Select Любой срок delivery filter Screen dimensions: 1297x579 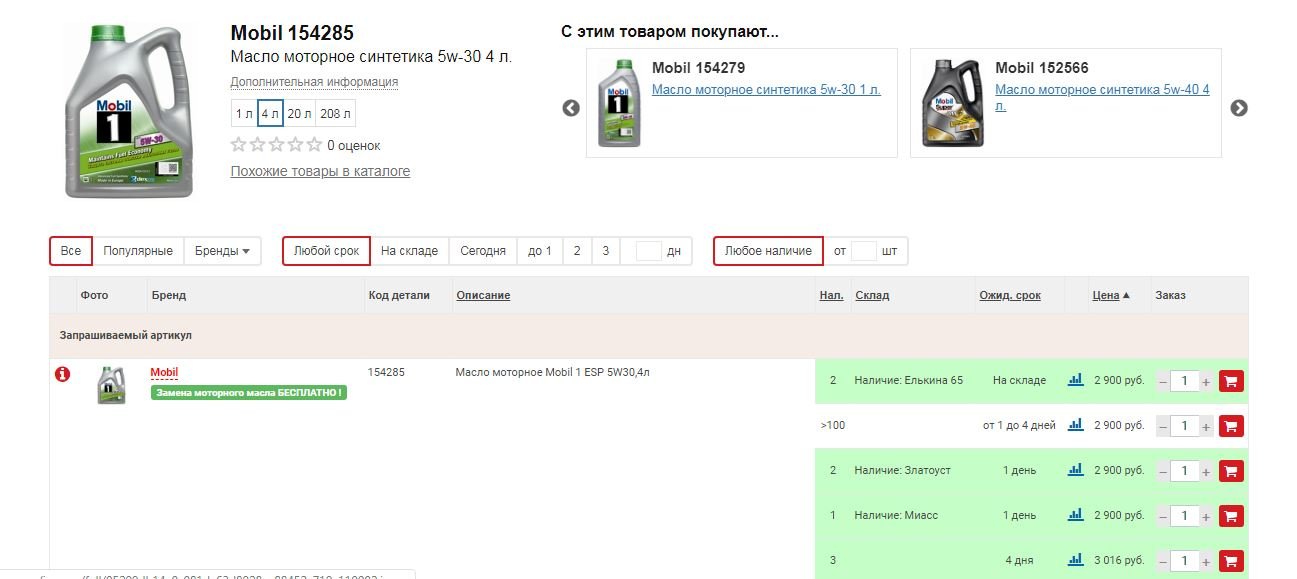point(326,251)
